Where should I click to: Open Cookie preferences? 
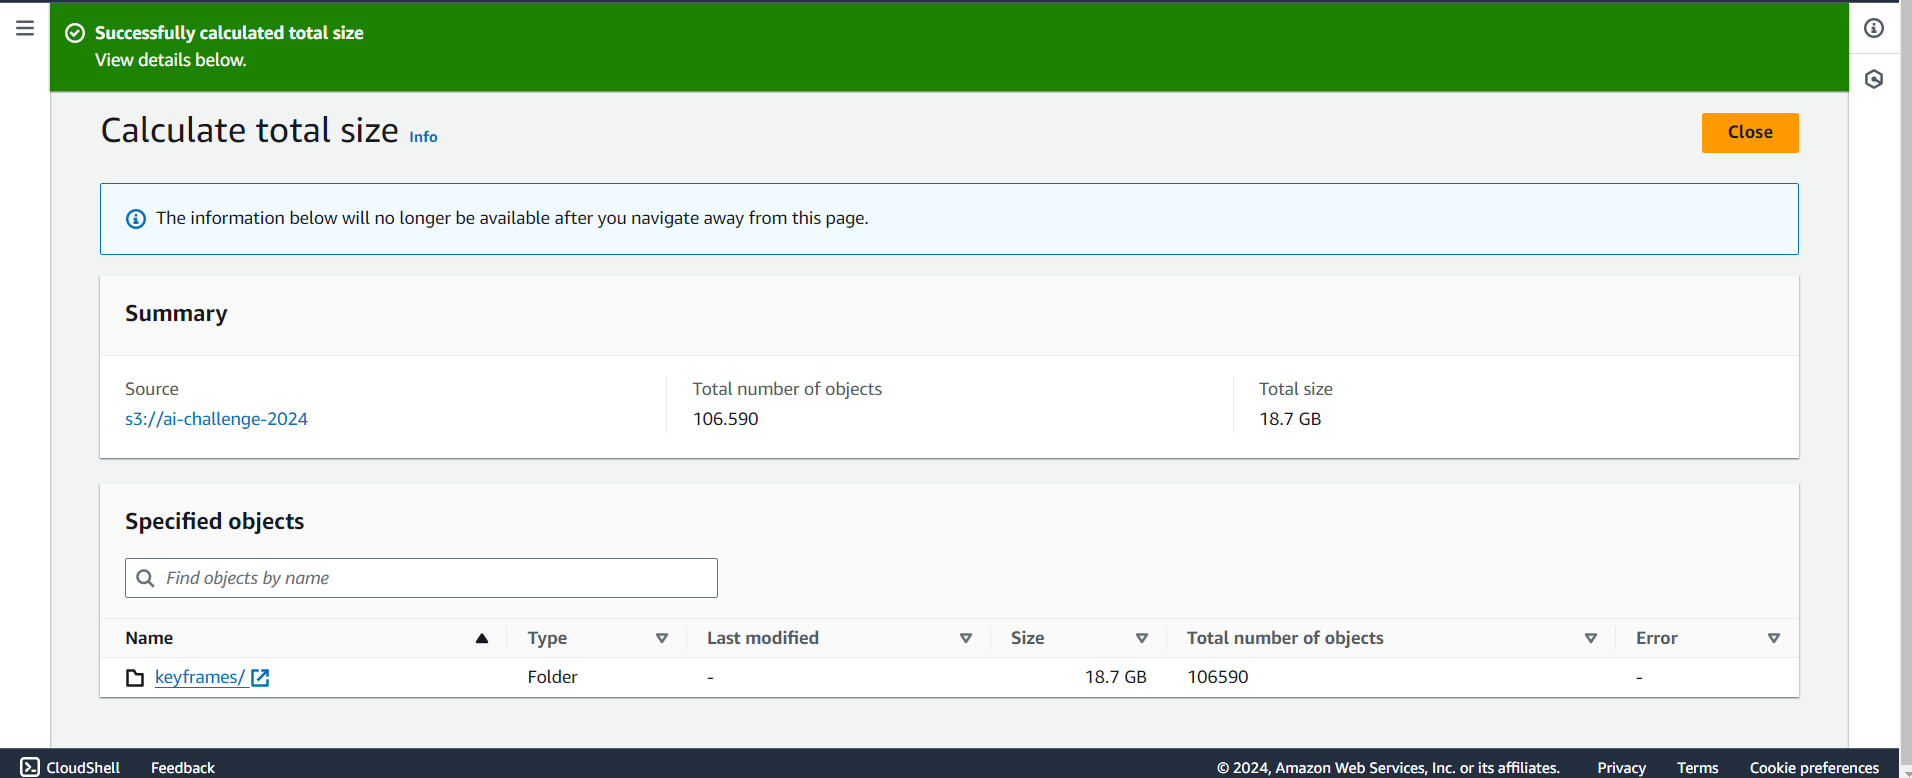(x=1814, y=767)
